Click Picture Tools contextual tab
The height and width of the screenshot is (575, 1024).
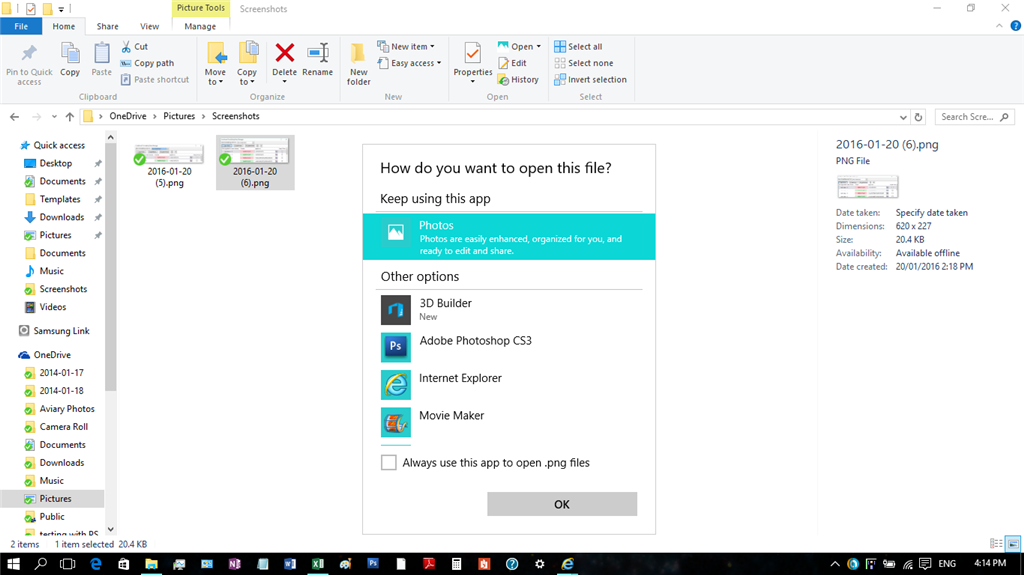200,8
